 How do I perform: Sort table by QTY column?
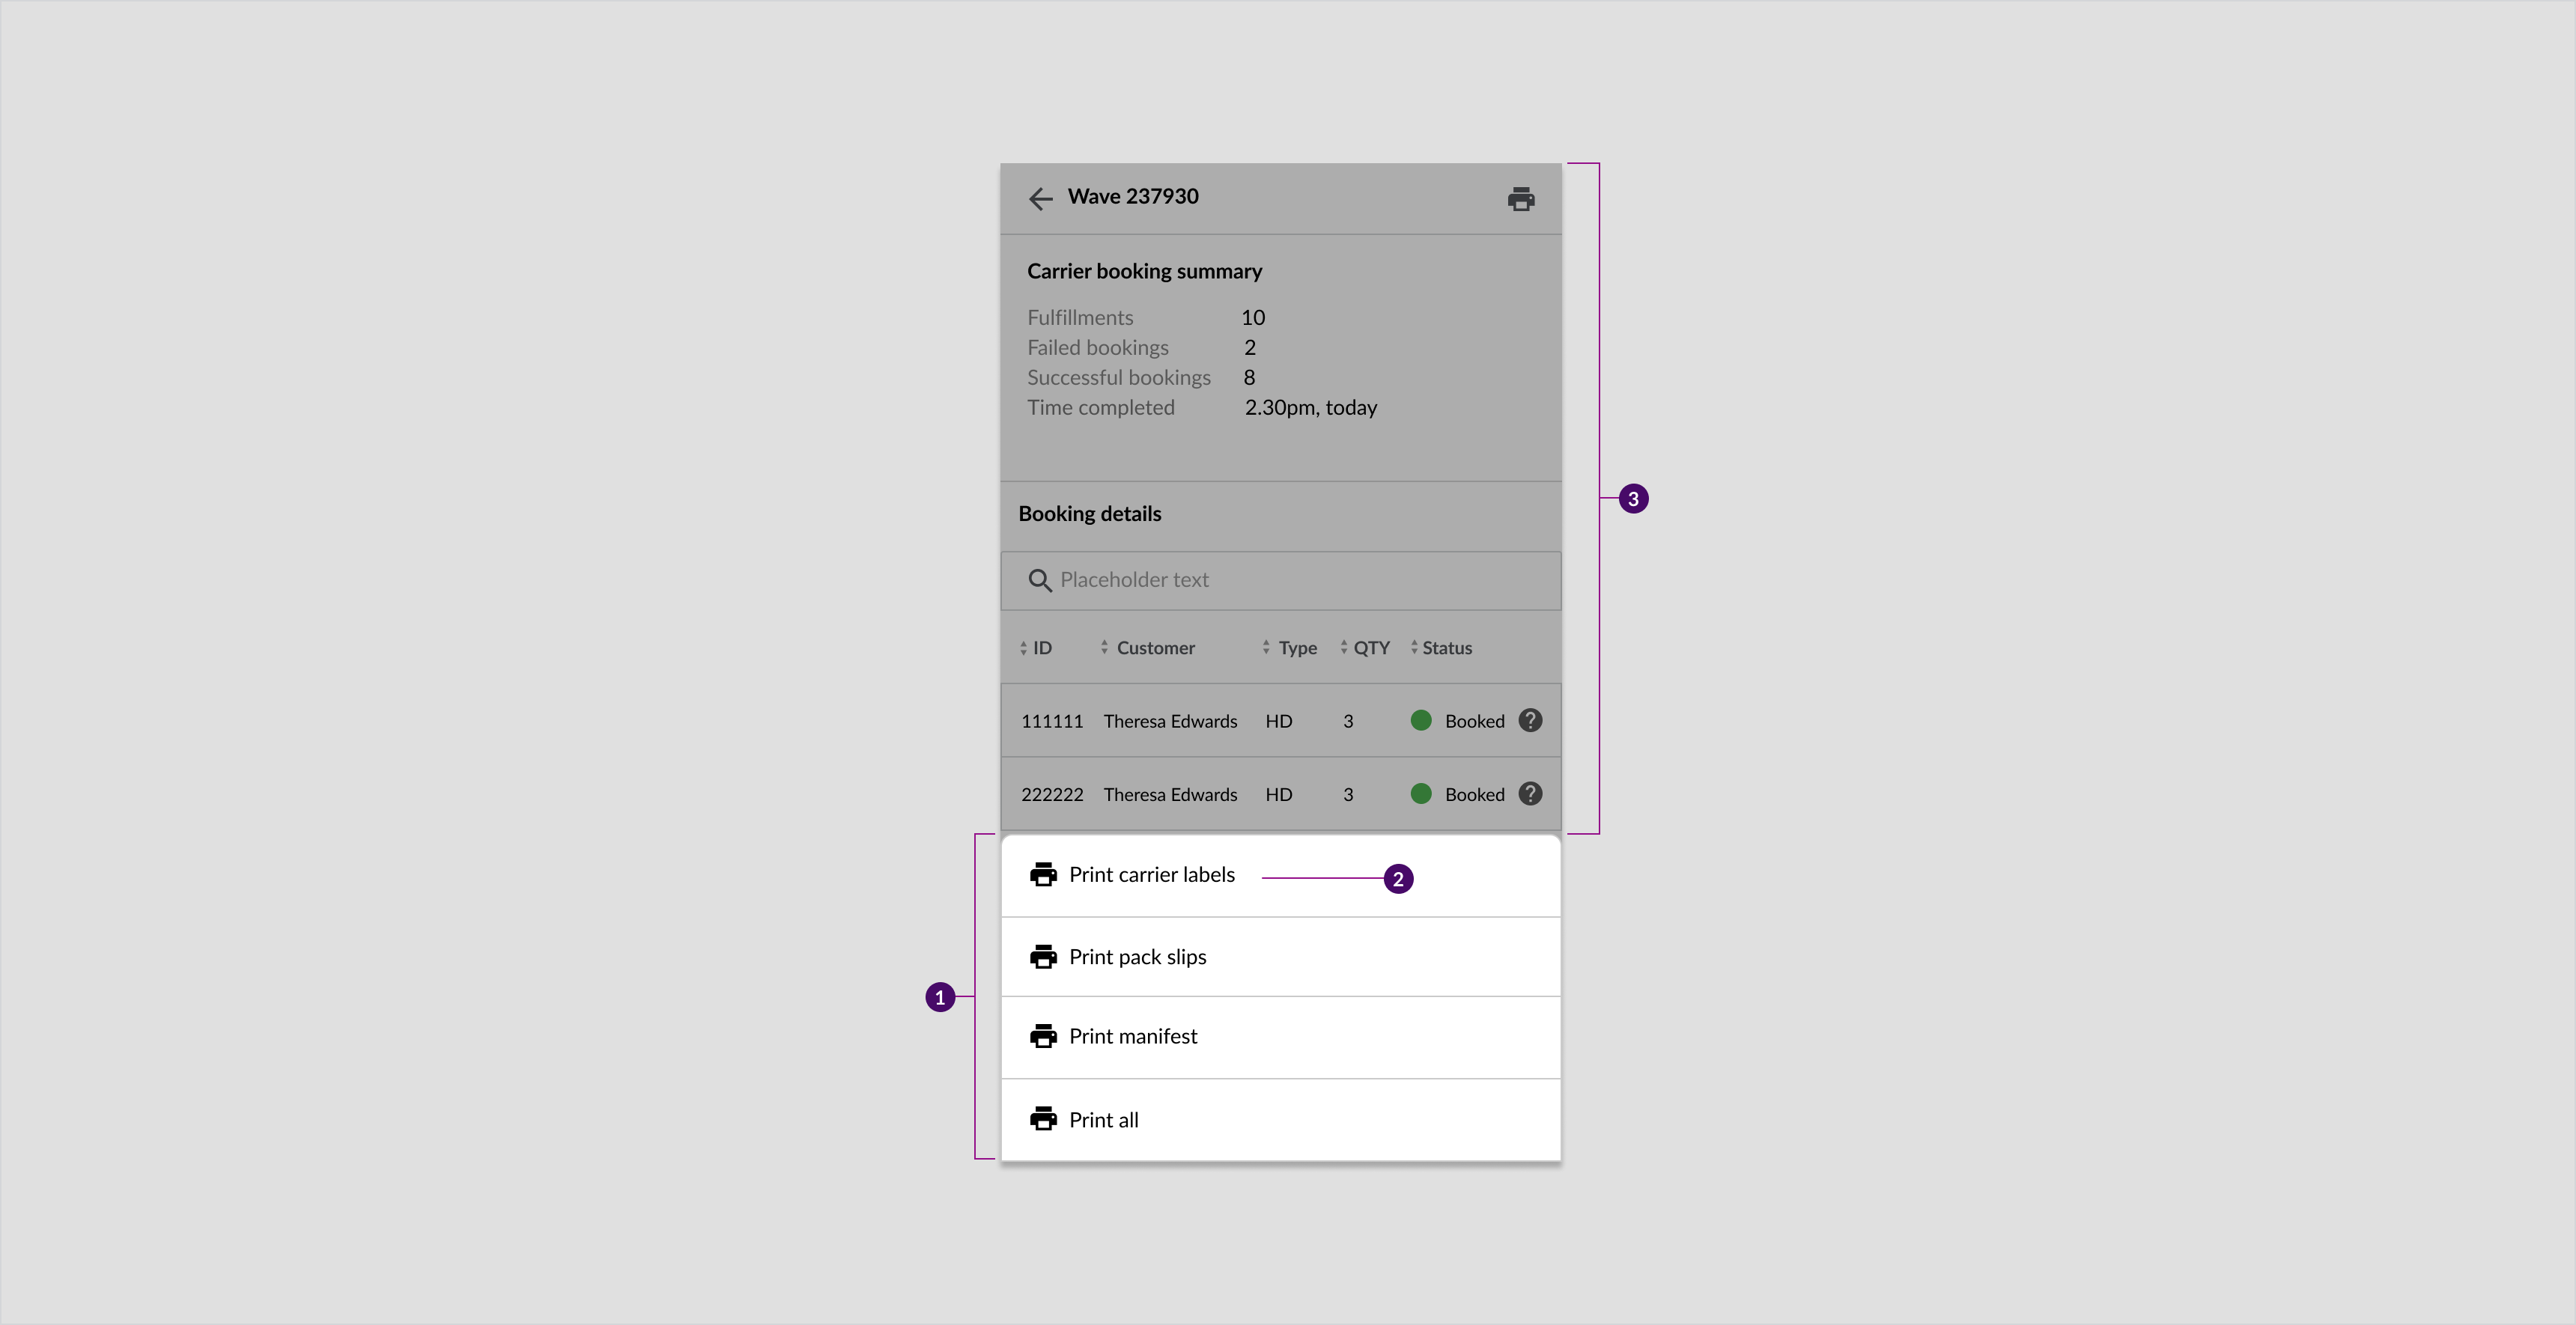pyautogui.click(x=1365, y=648)
